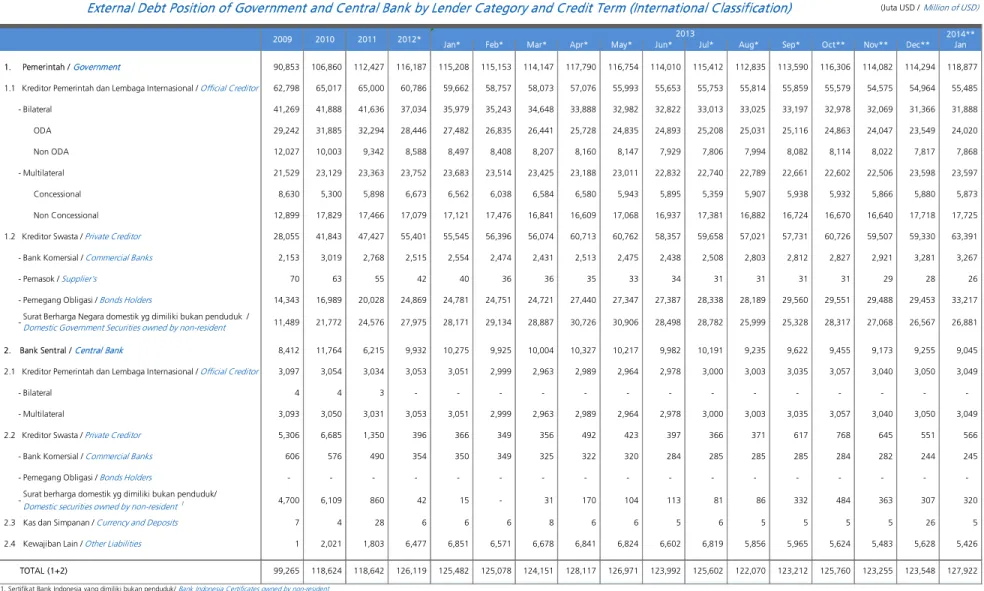Click the table title External Debt Position
Viewport: 984px width, 591px height.
click(439, 8)
